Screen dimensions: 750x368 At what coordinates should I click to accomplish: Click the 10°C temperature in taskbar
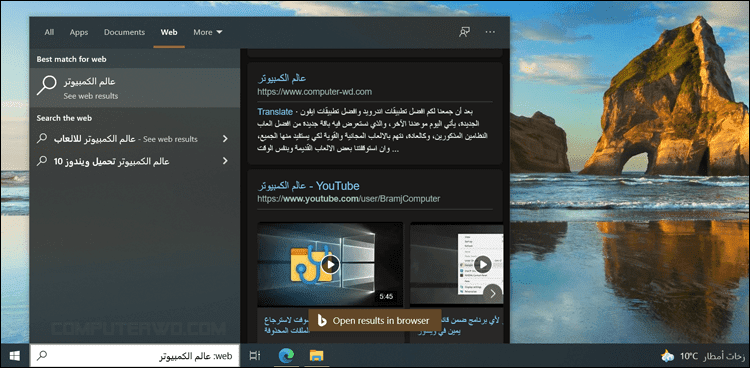(x=689, y=356)
